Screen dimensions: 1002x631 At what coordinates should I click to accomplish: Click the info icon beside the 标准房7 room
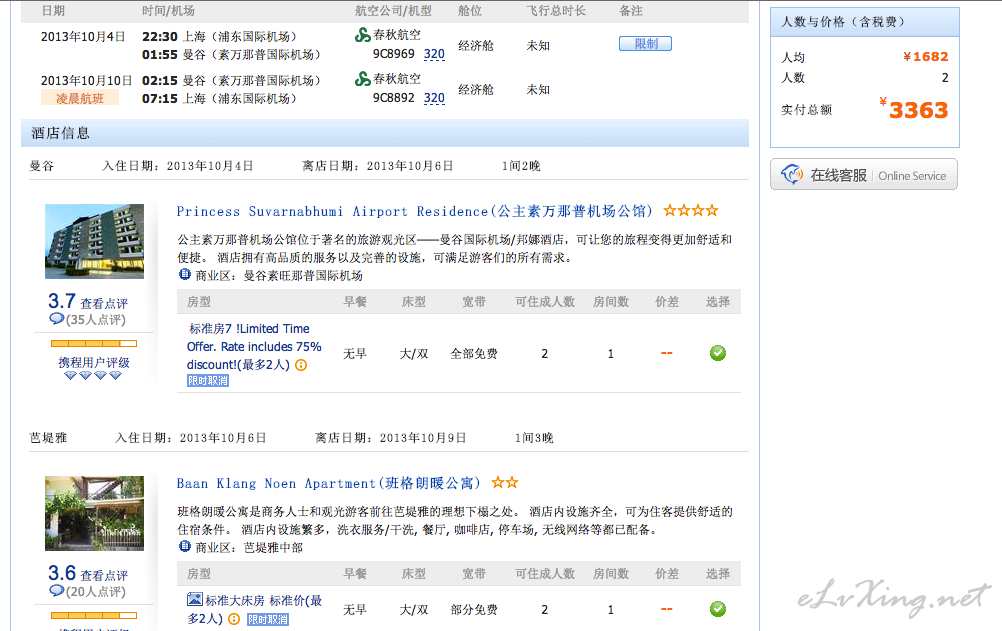point(301,365)
